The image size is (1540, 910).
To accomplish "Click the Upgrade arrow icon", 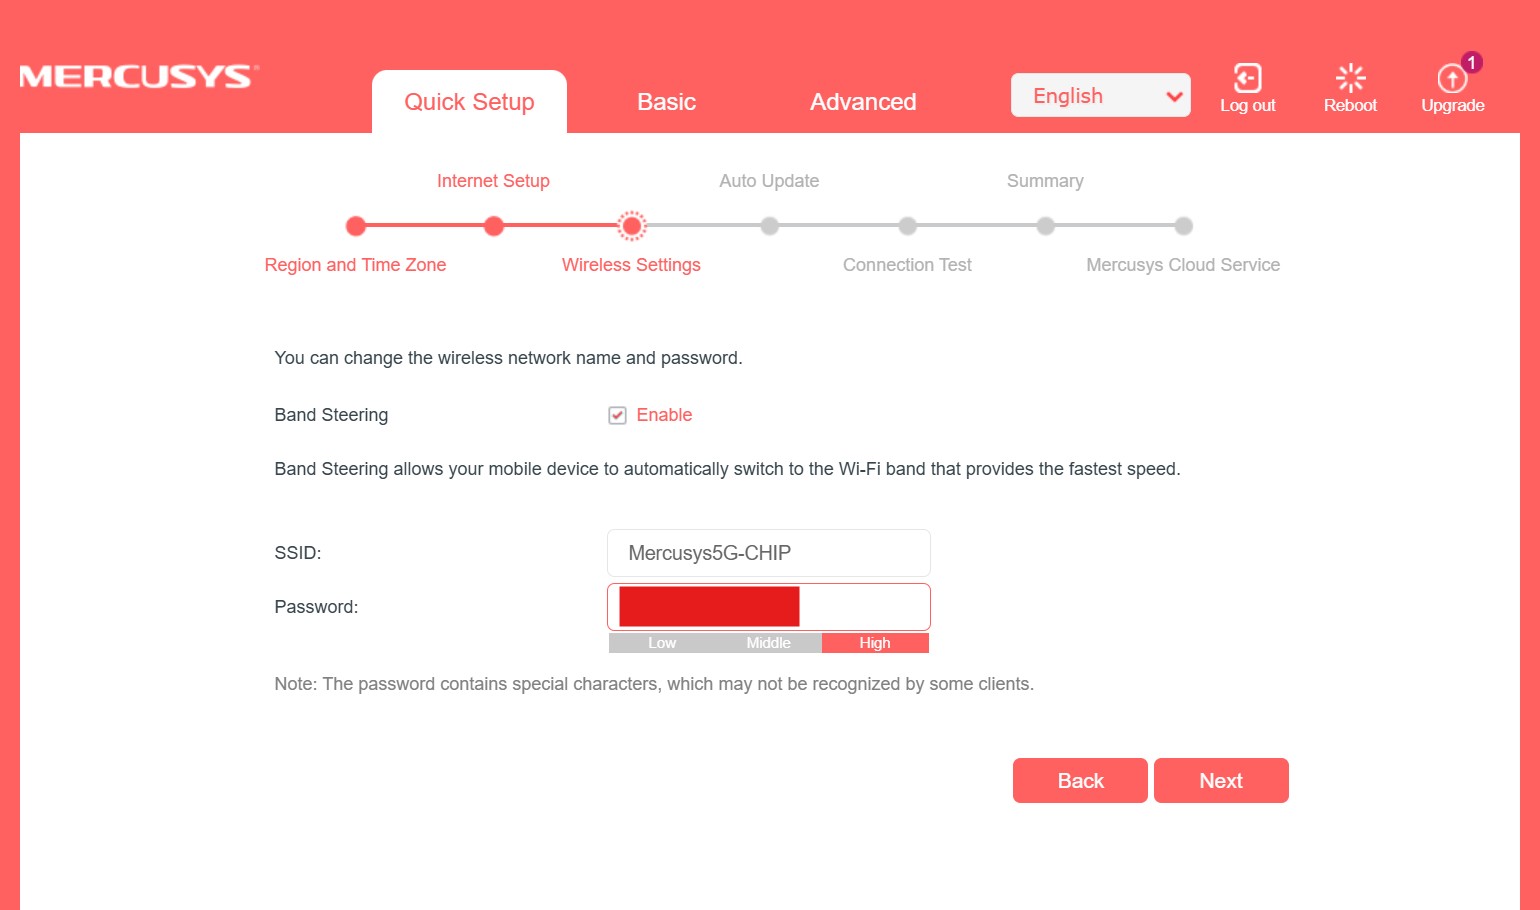I will (x=1451, y=79).
